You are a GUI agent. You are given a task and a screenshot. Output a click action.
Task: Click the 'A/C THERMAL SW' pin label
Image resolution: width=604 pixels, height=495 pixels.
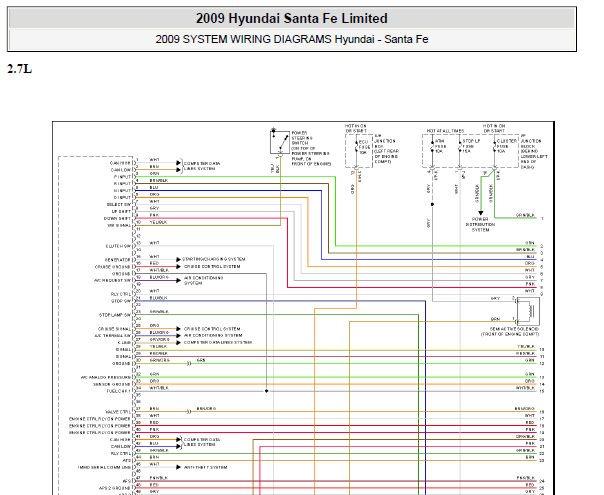[x=113, y=336]
